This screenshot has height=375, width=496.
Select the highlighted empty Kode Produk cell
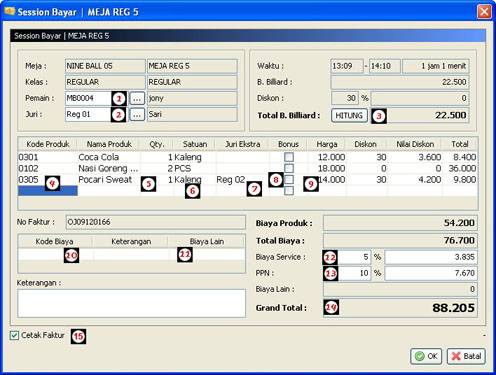48,191
